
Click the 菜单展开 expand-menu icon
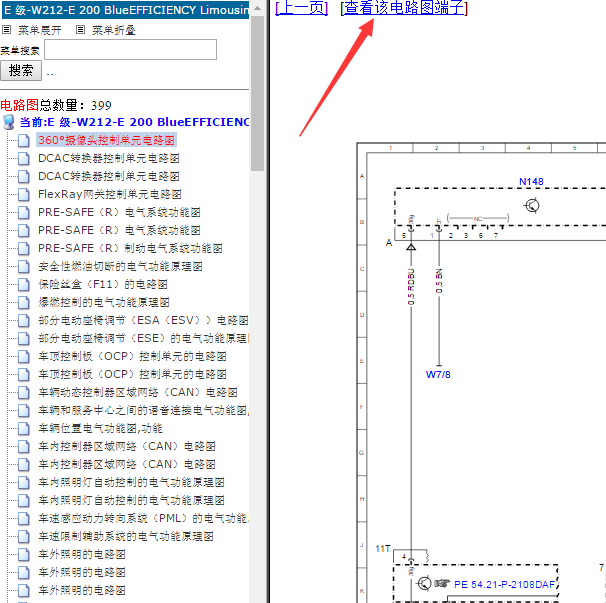pyautogui.click(x=7, y=29)
